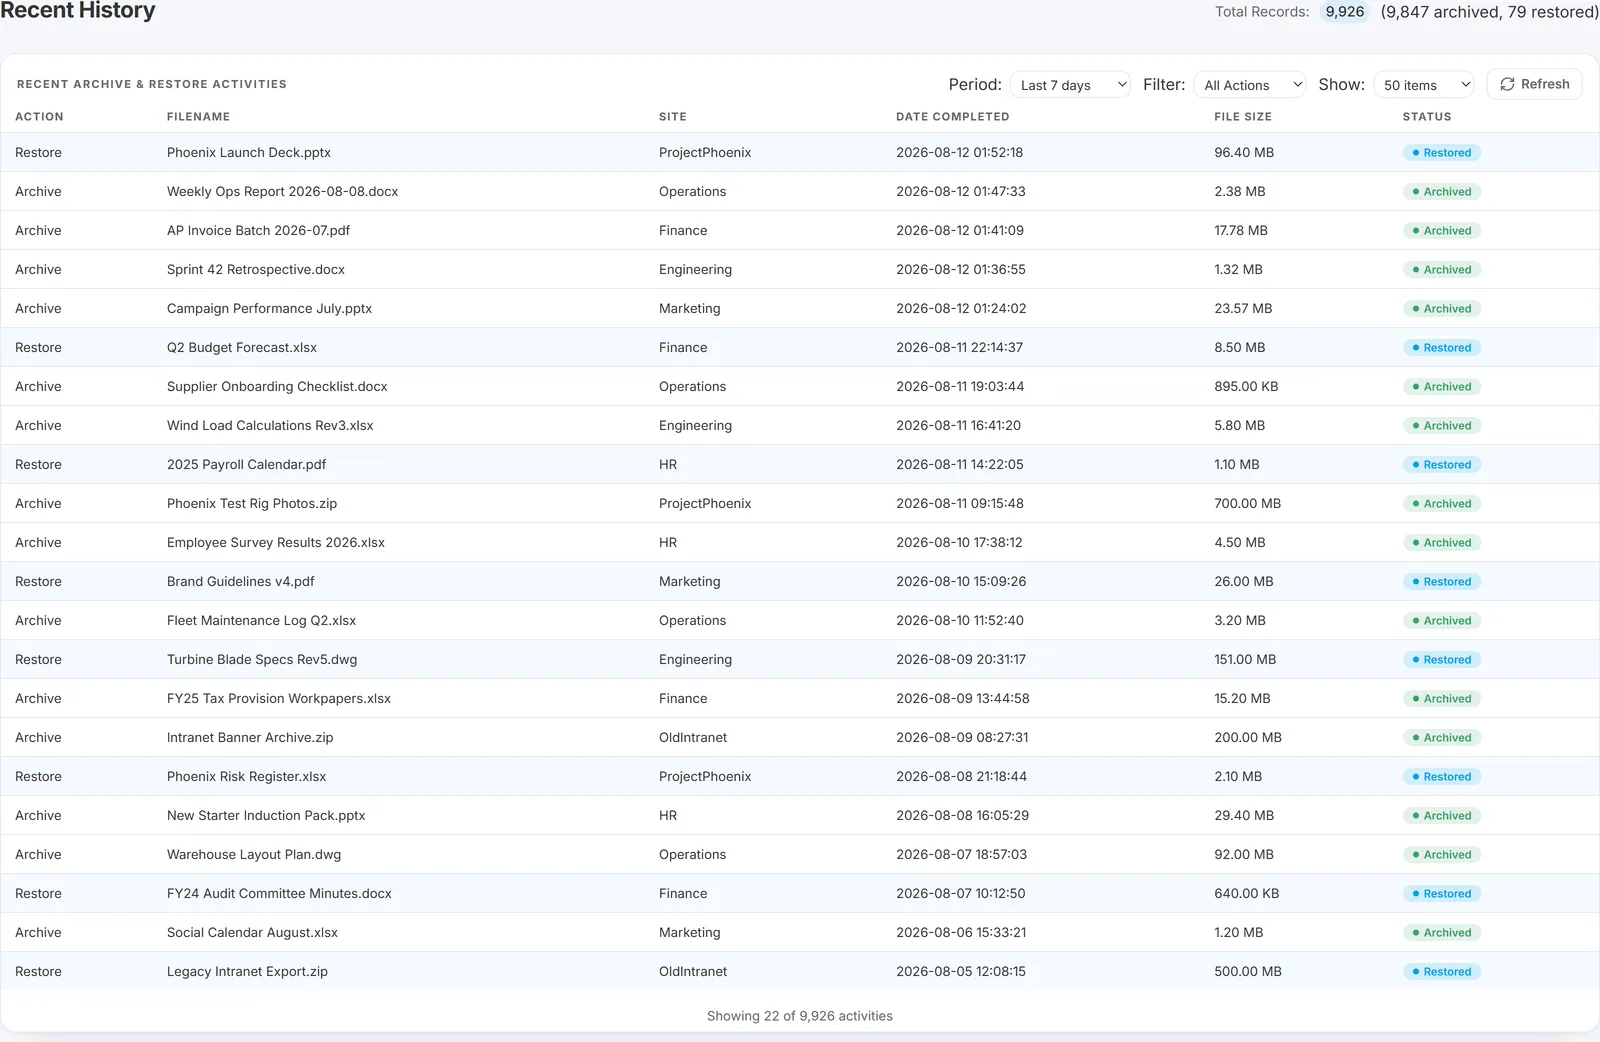Click 2025 Payroll Calendar.pdf filename
Image resolution: width=1600 pixels, height=1042 pixels.
(246, 465)
